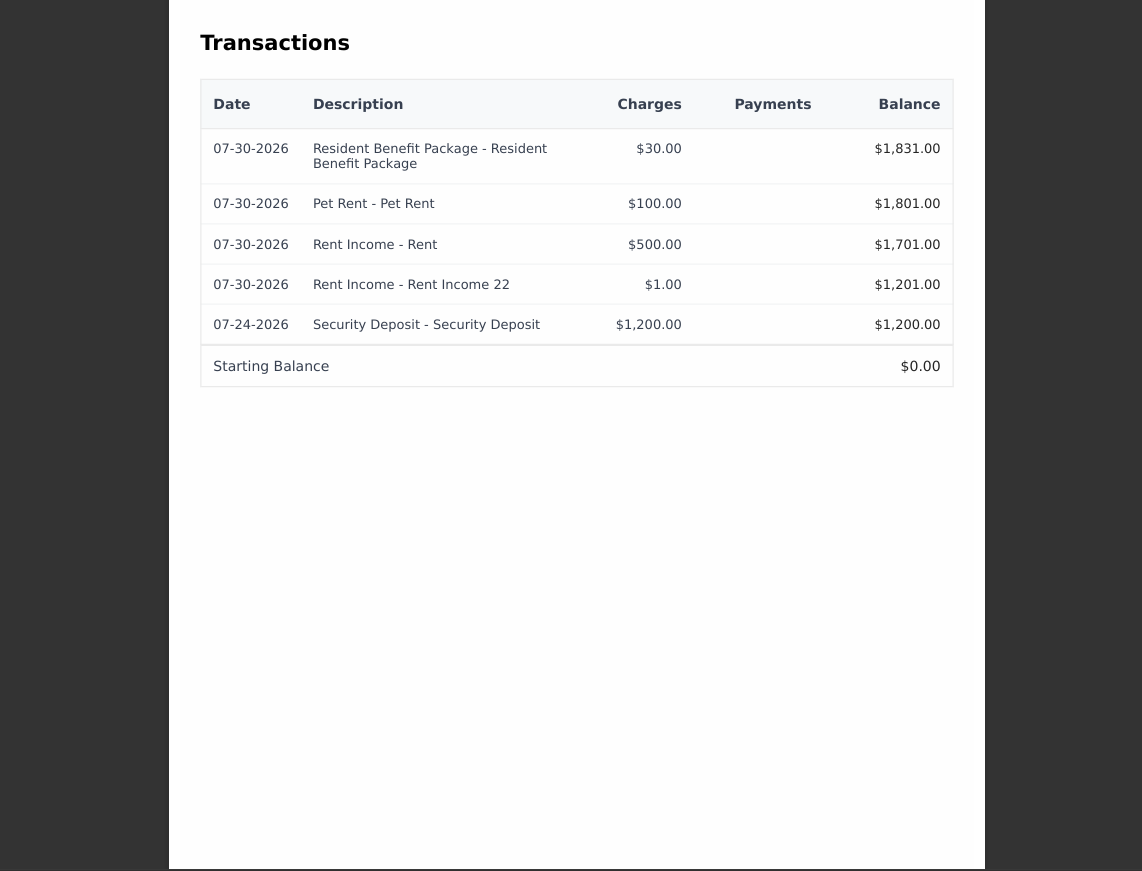
Task: Click the $0.00 starting balance amount
Action: coord(921,366)
